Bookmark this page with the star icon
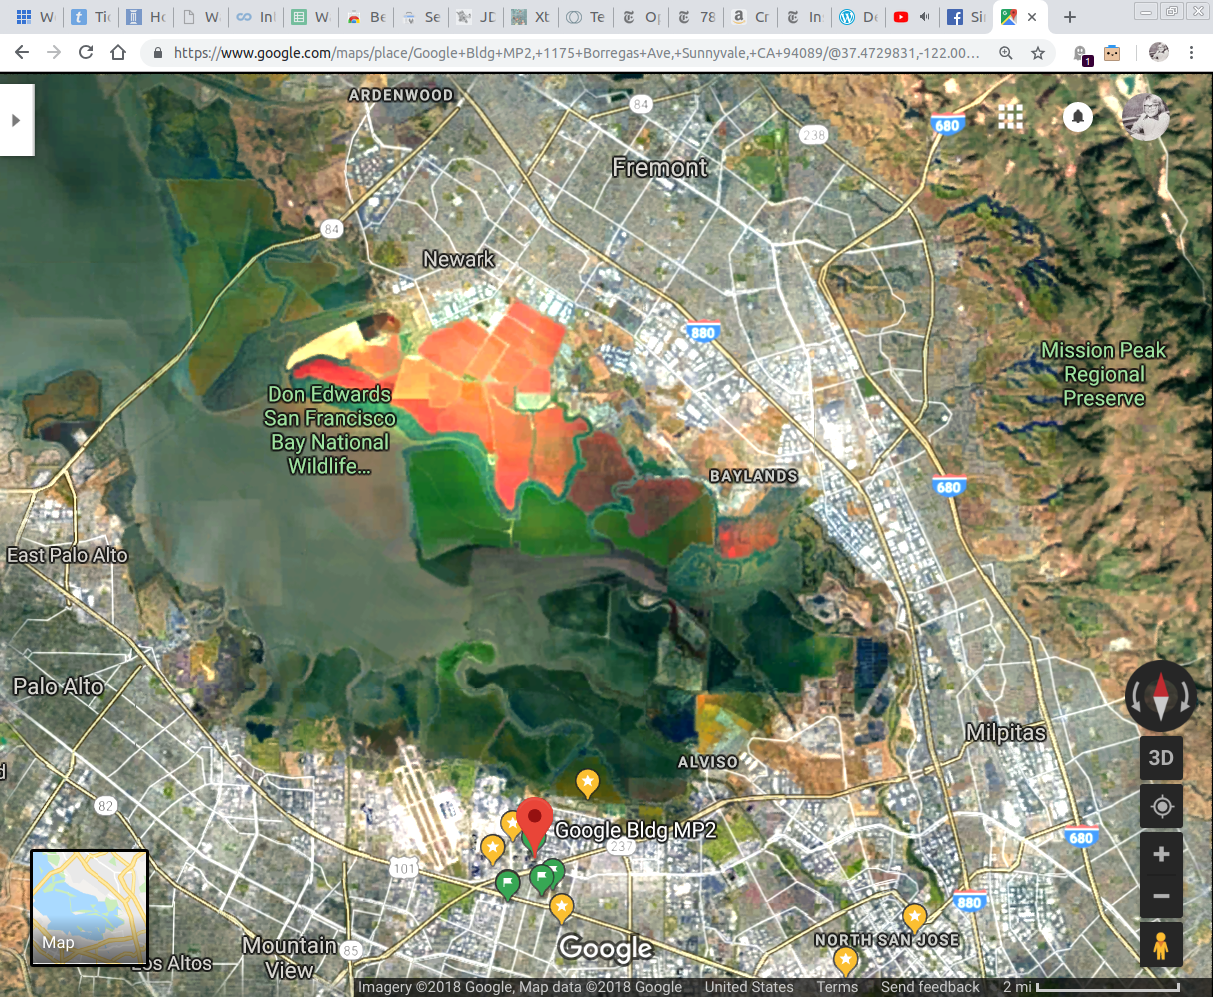 coord(1038,53)
